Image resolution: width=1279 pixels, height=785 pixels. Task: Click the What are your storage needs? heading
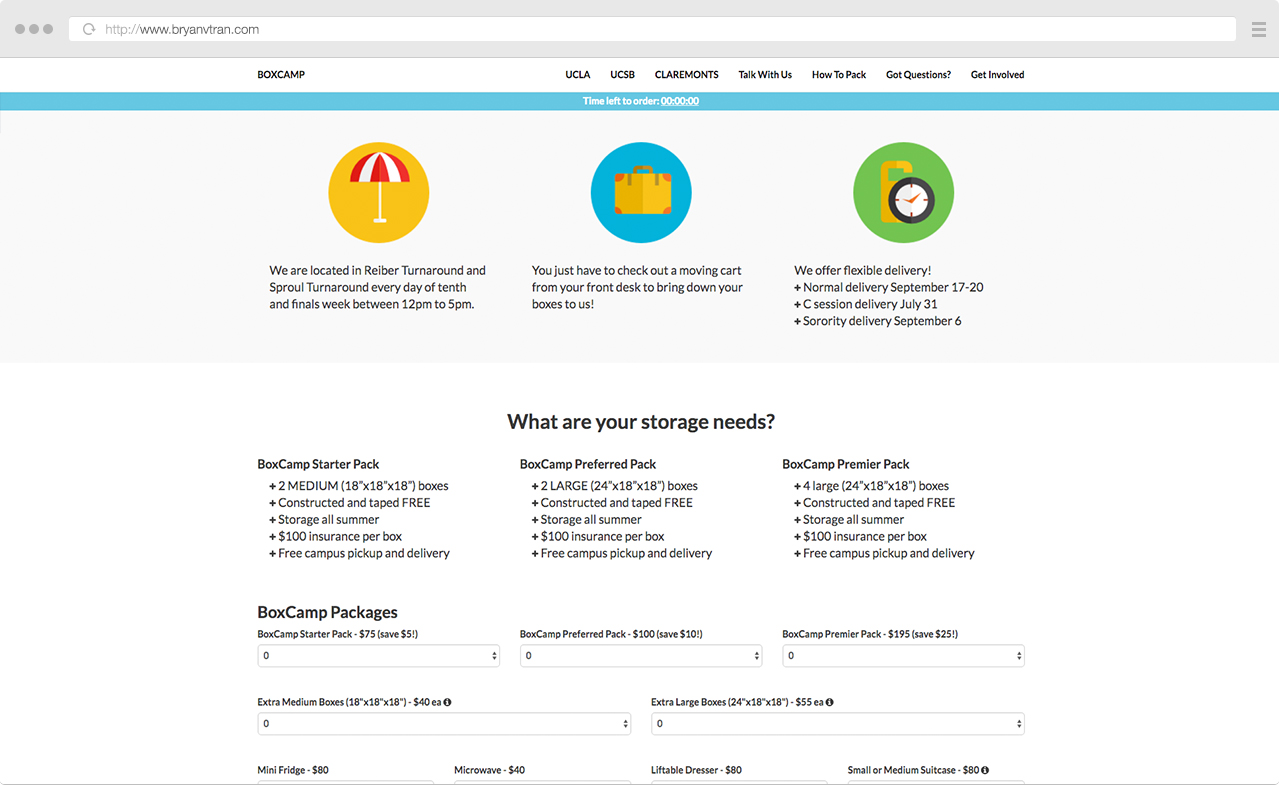(641, 422)
